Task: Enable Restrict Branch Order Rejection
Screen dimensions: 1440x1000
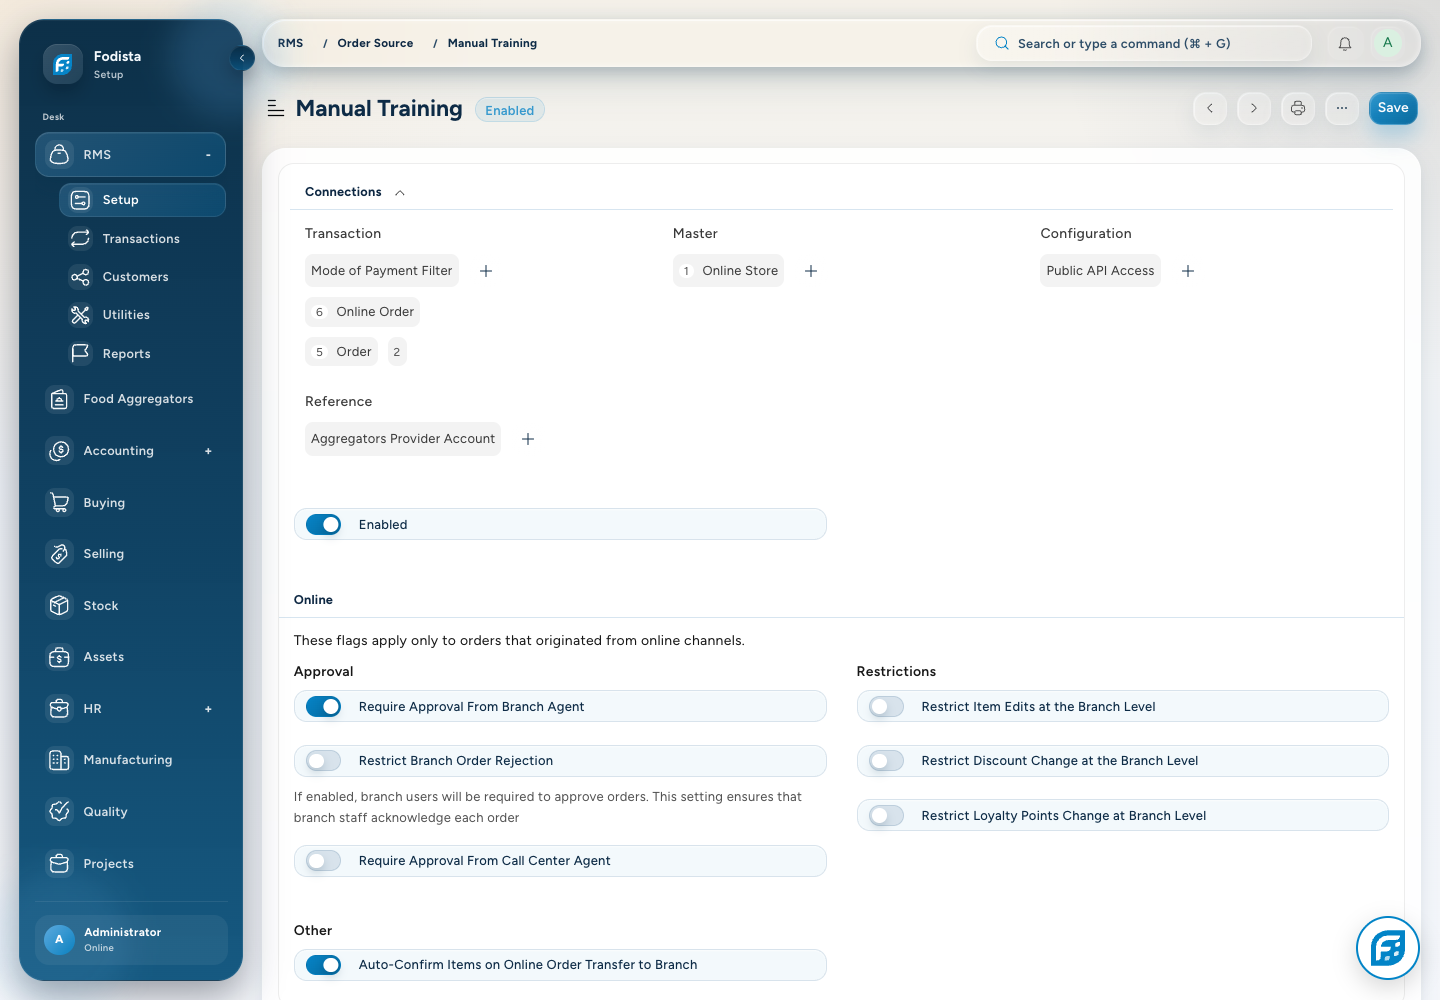Action: coord(324,761)
